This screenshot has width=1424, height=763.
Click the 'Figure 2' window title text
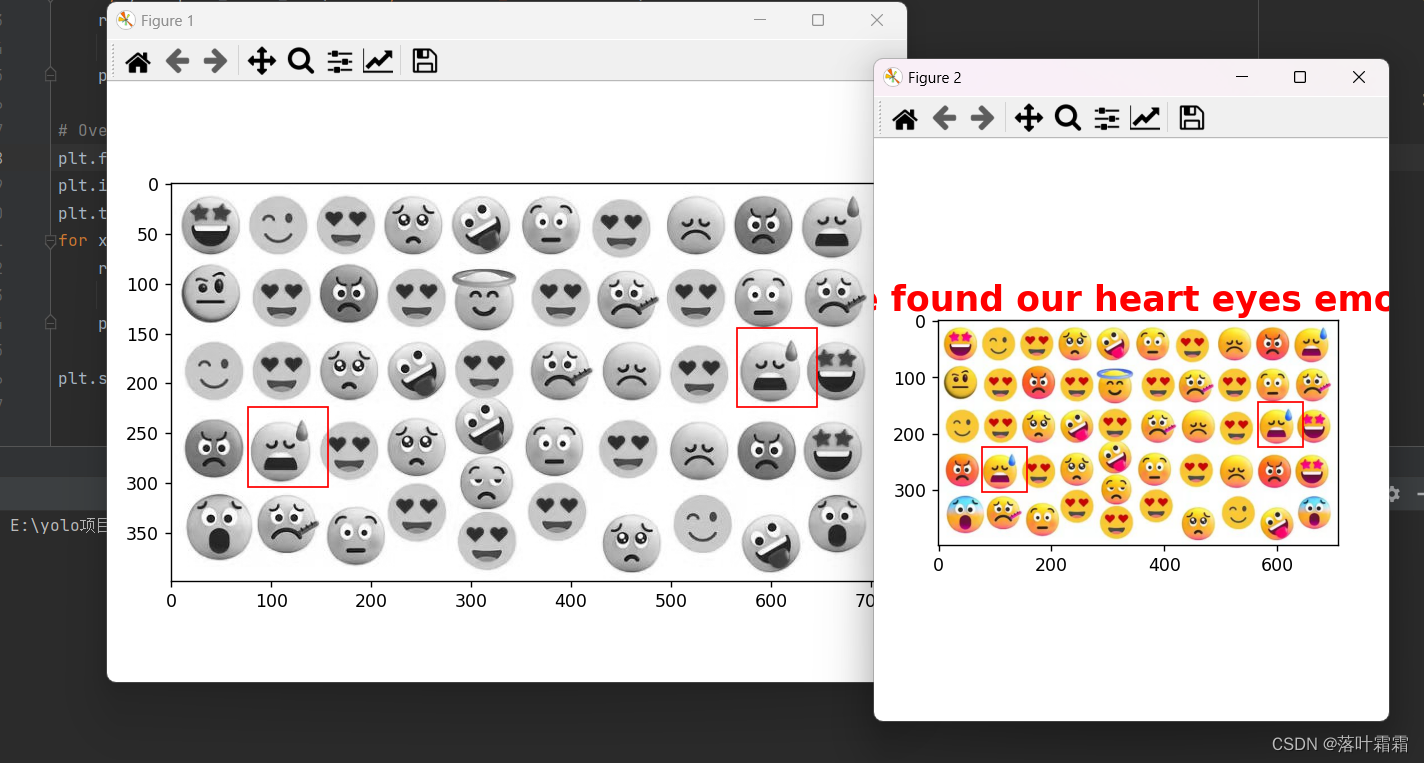pyautogui.click(x=935, y=77)
